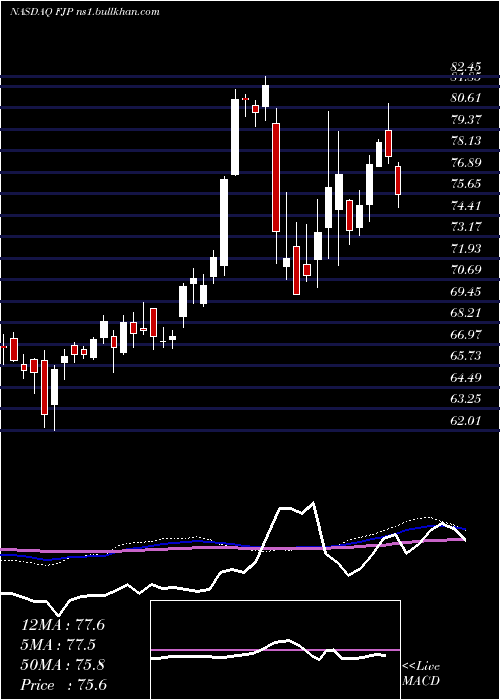The height and width of the screenshot is (700, 500).
Task: Click the 63.25 price axis label
Action: click(x=466, y=399)
